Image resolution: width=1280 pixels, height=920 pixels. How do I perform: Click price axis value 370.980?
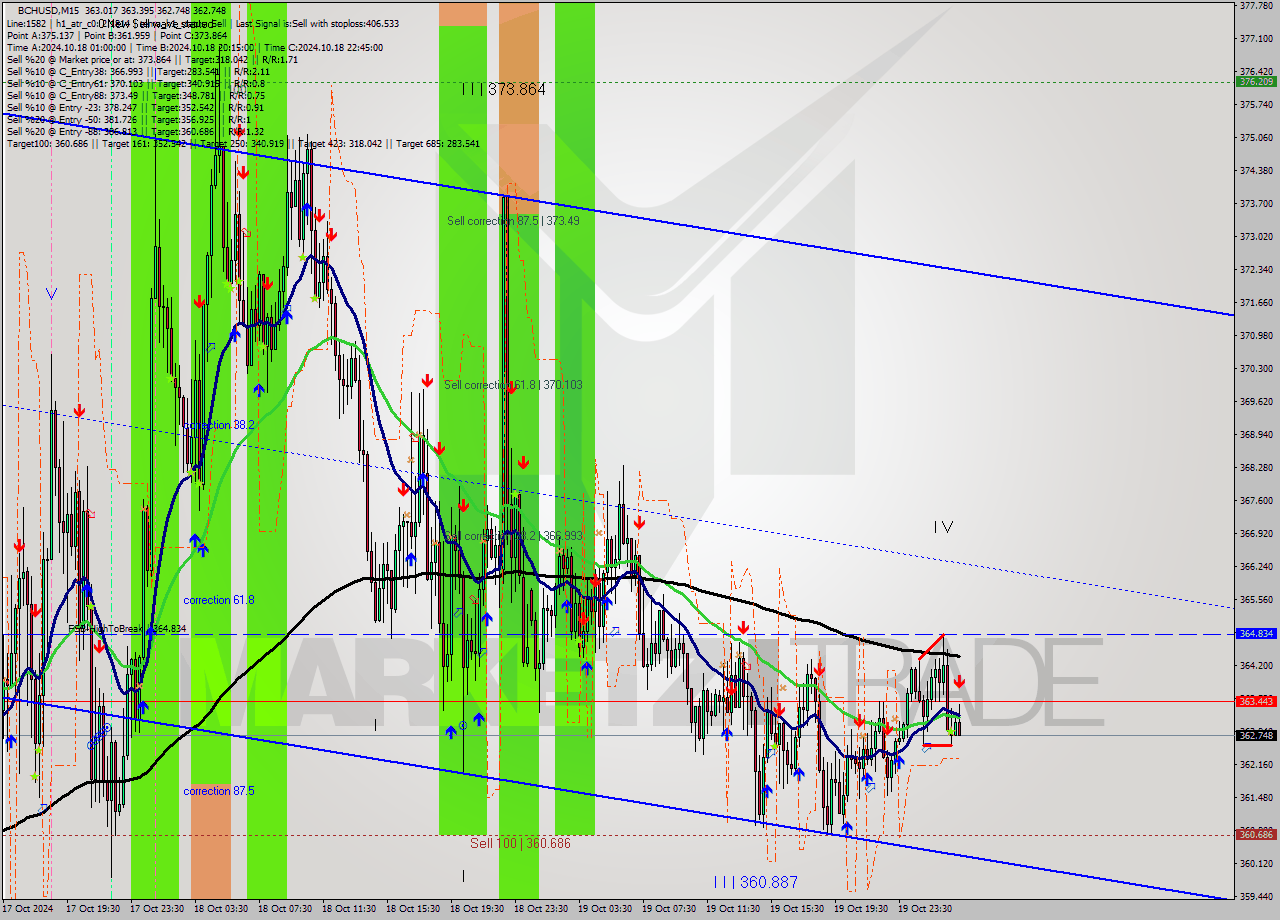click(1256, 335)
